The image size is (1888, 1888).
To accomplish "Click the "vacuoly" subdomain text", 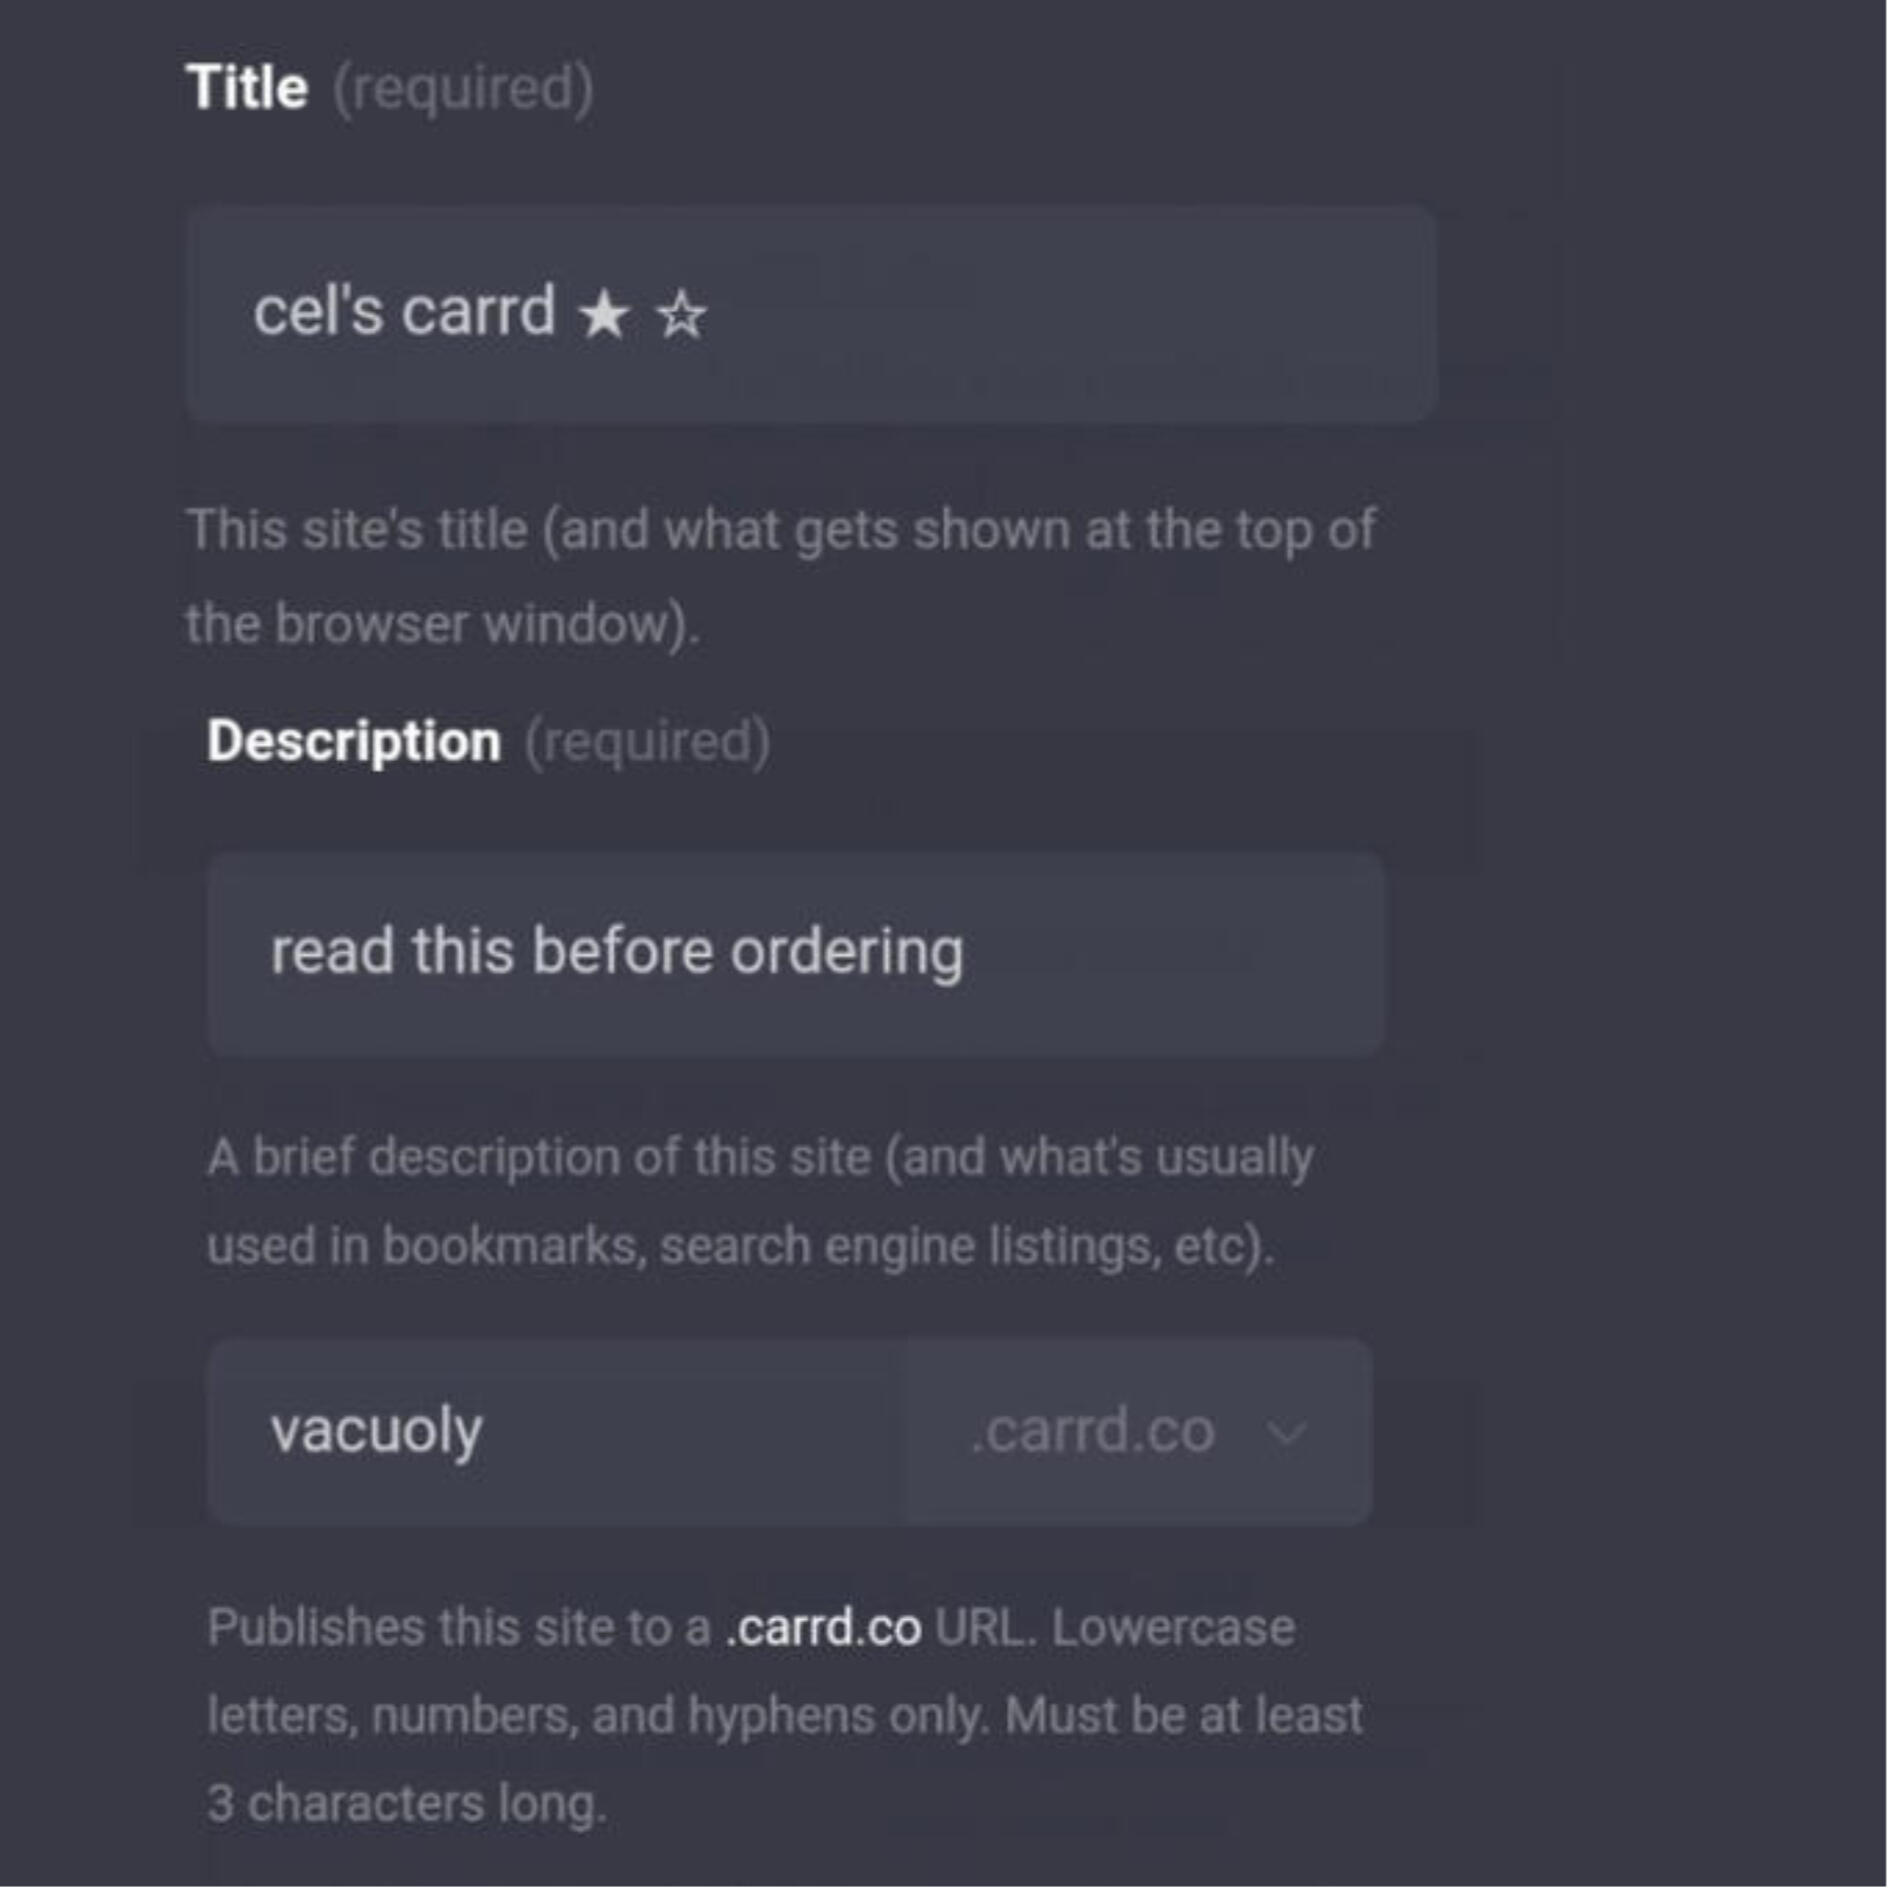I will (x=376, y=1431).
